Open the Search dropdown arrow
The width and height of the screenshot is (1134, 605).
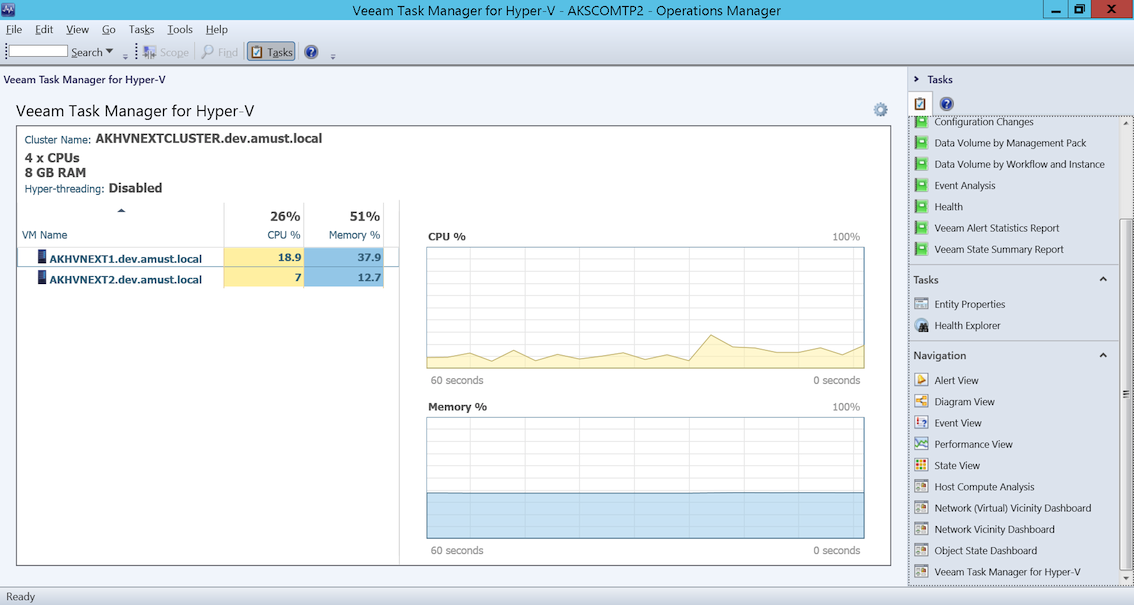coord(109,51)
